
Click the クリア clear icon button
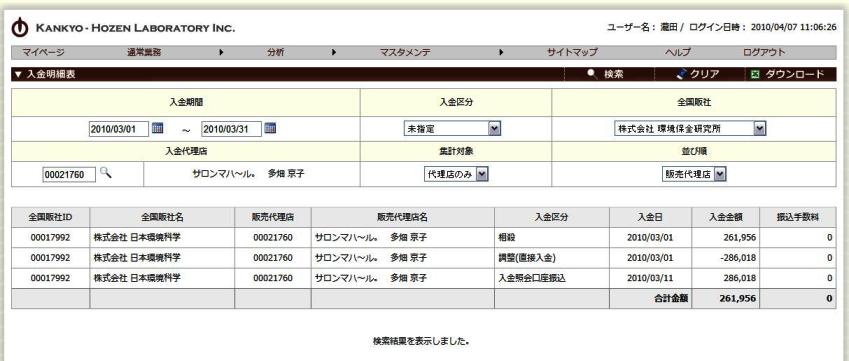click(682, 74)
